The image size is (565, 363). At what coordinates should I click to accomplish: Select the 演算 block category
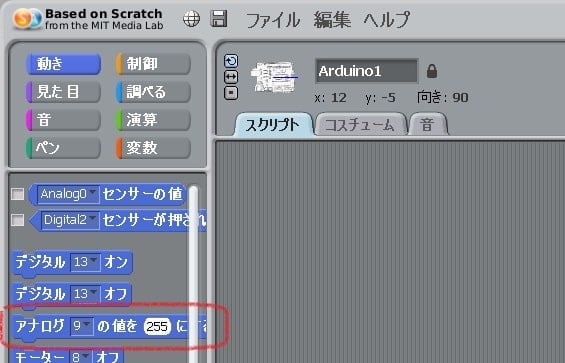pyautogui.click(x=153, y=120)
